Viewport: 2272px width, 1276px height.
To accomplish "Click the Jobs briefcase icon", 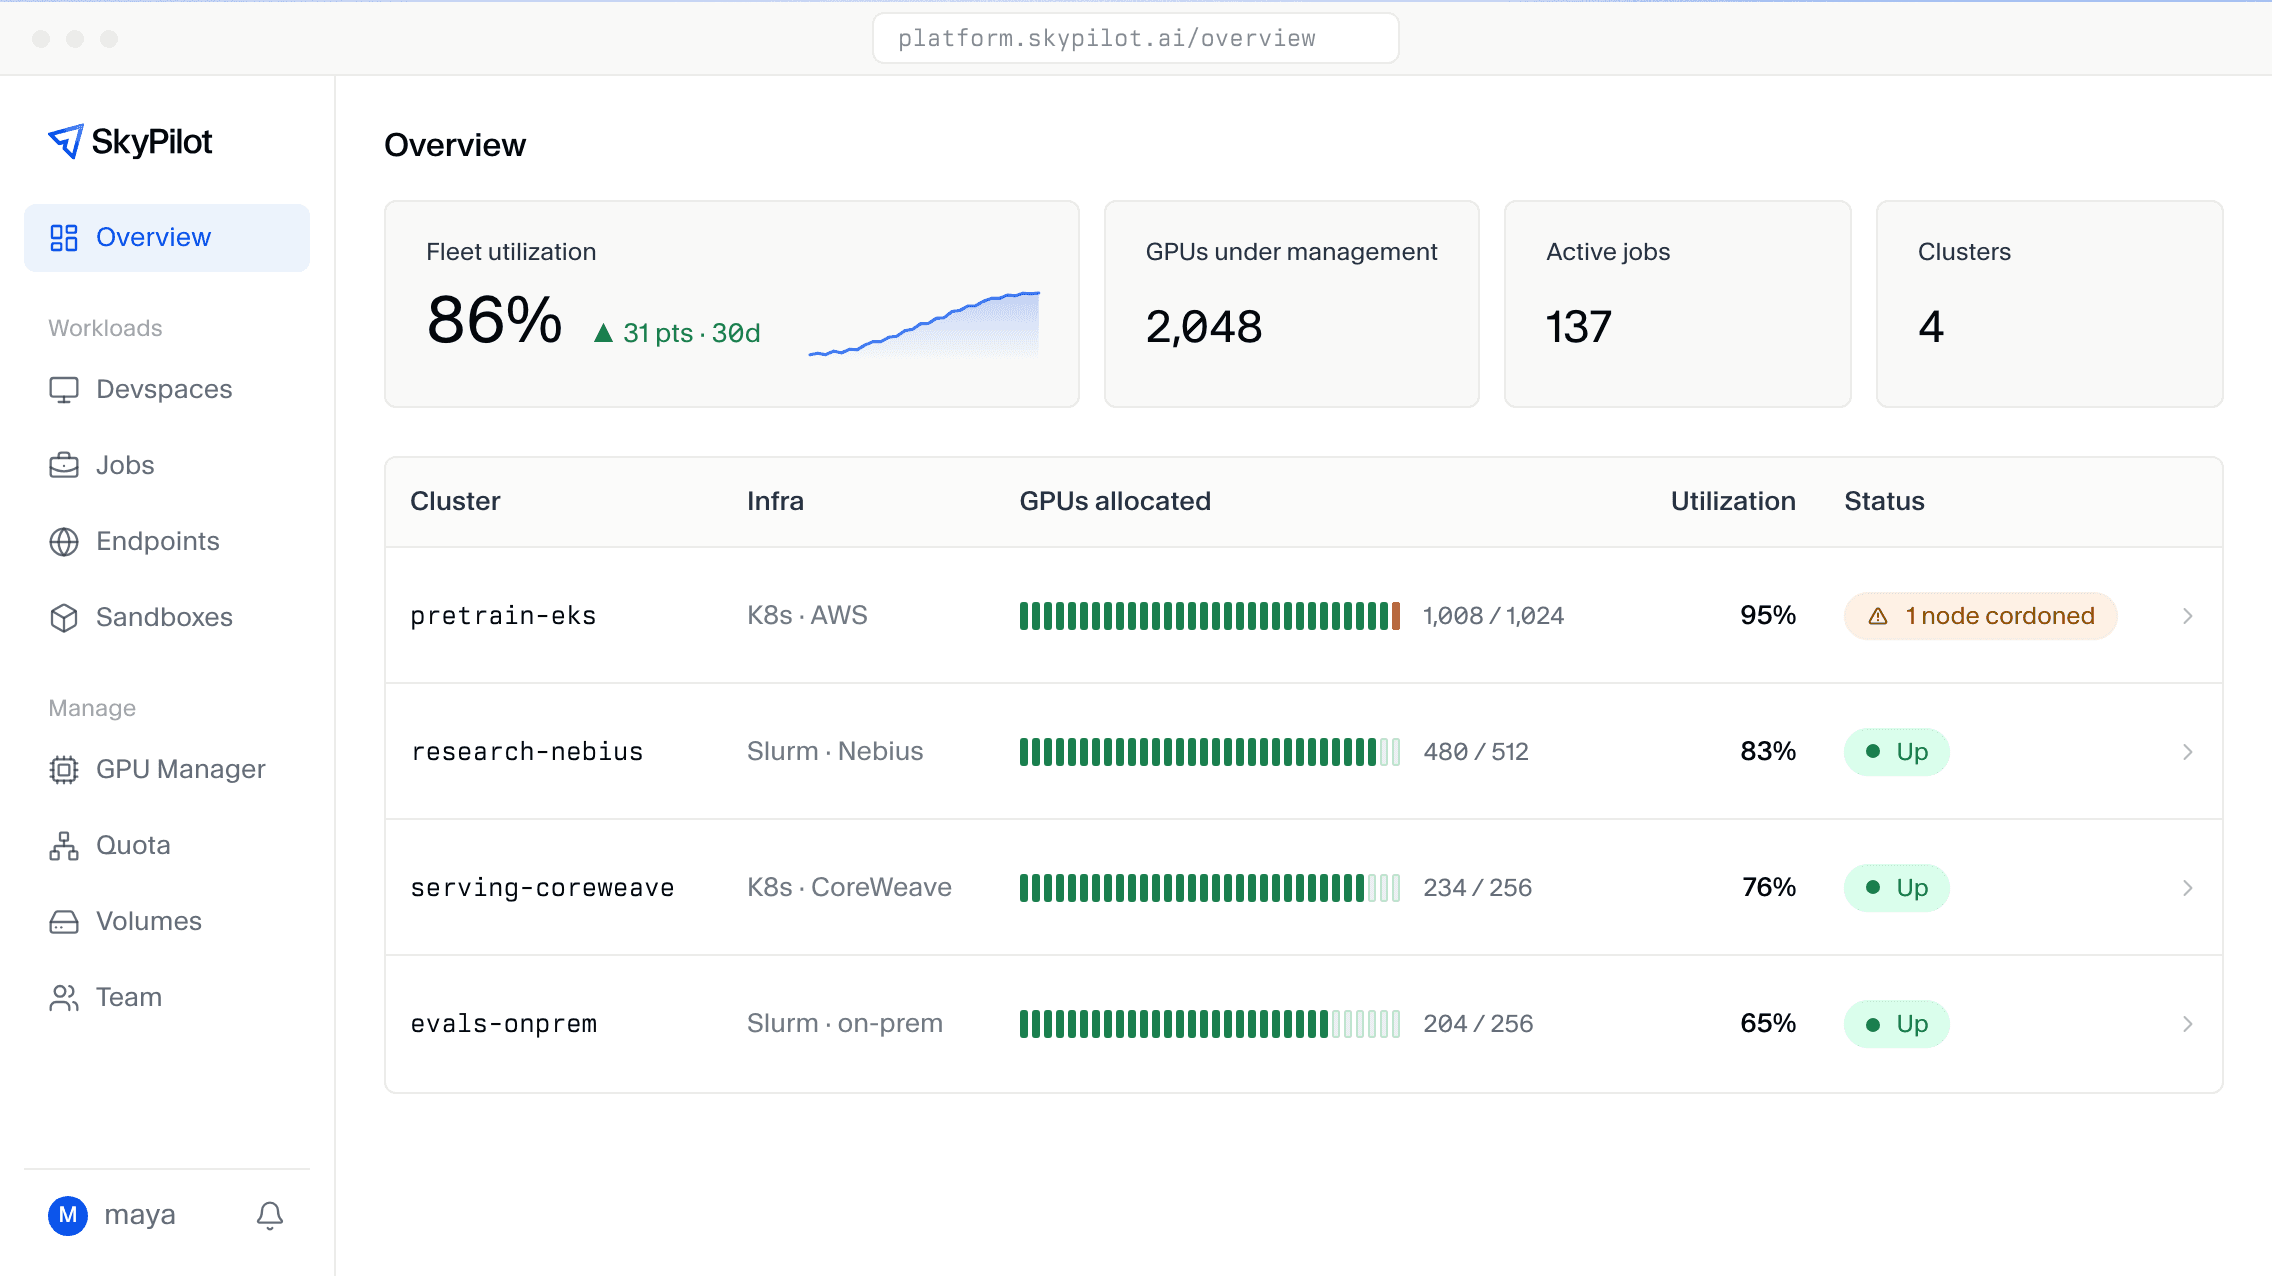I will click(64, 465).
